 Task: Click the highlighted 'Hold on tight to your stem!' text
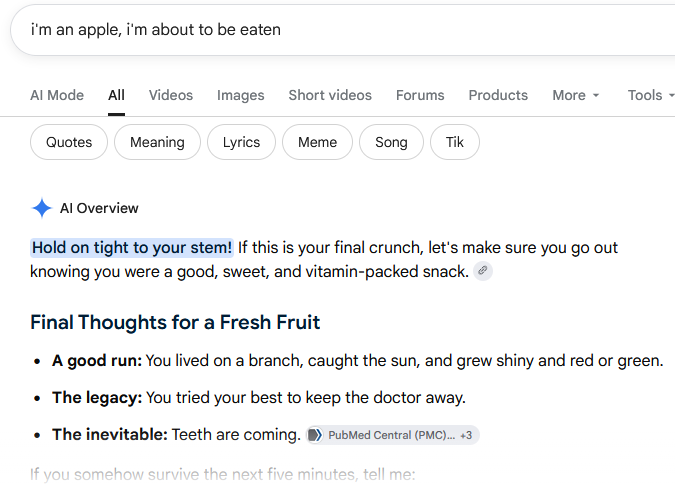click(132, 248)
